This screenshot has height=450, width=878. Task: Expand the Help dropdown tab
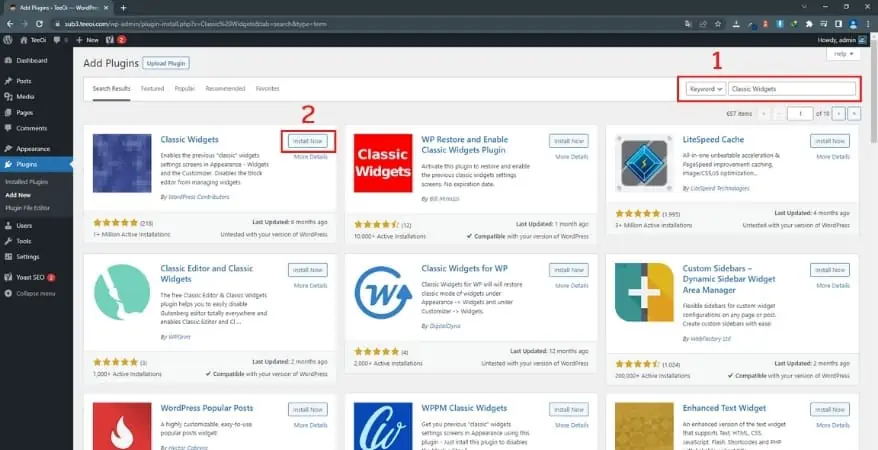(x=843, y=54)
